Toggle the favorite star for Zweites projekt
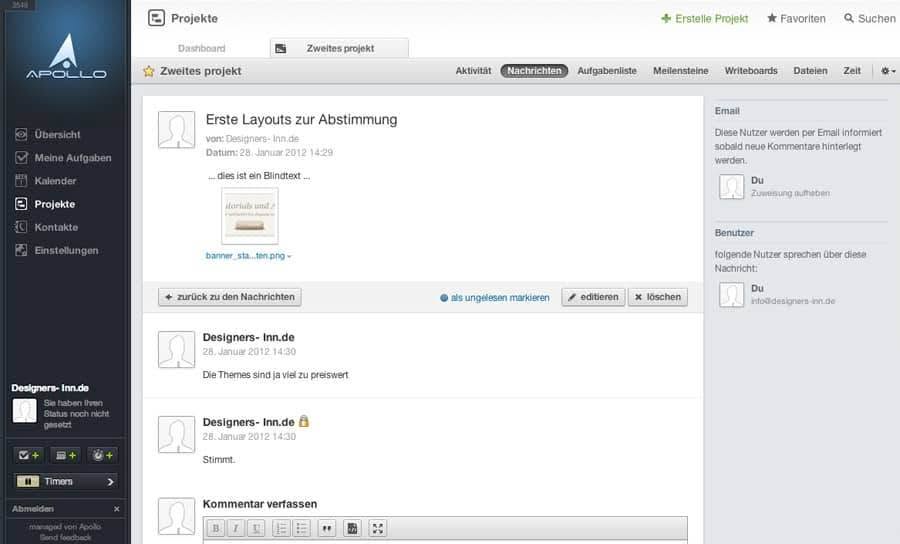900x544 pixels. [149, 71]
